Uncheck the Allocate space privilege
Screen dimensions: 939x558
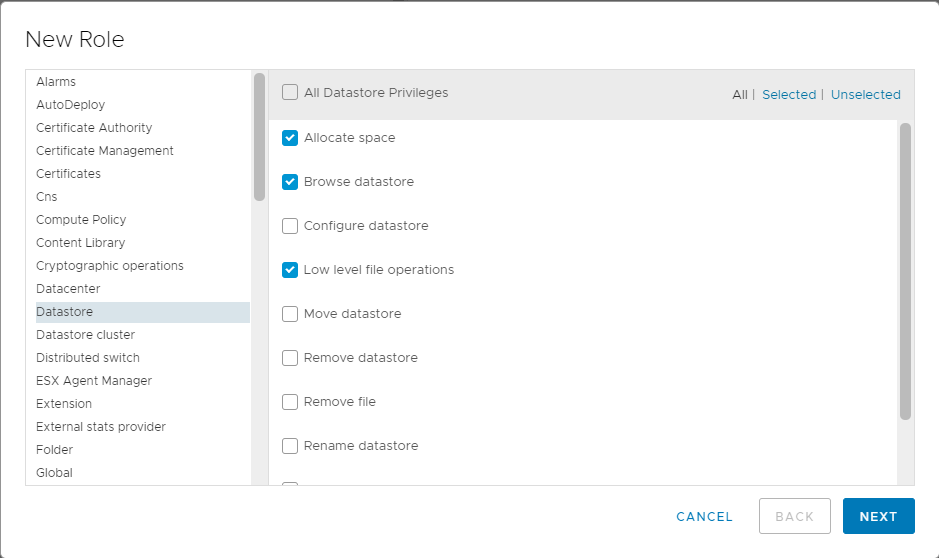pos(290,138)
